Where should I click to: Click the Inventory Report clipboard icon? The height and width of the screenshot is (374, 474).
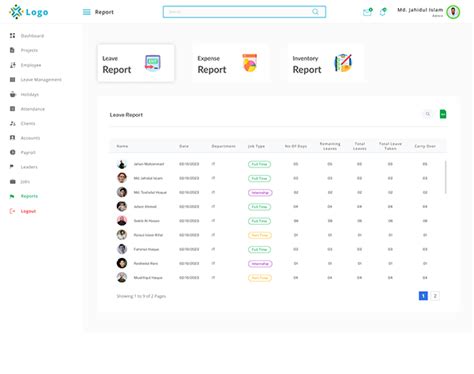coord(343,63)
